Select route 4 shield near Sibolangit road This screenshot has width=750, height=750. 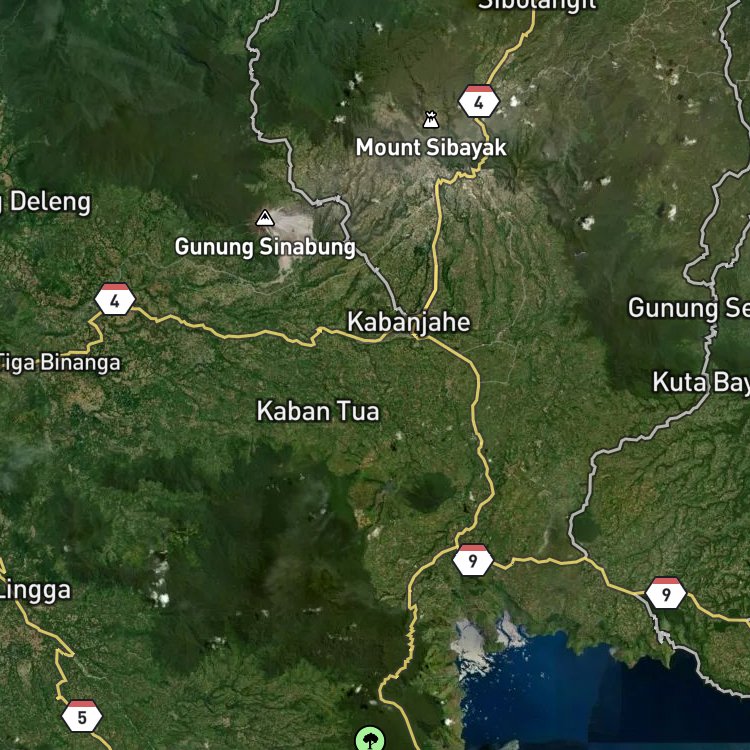tap(479, 101)
